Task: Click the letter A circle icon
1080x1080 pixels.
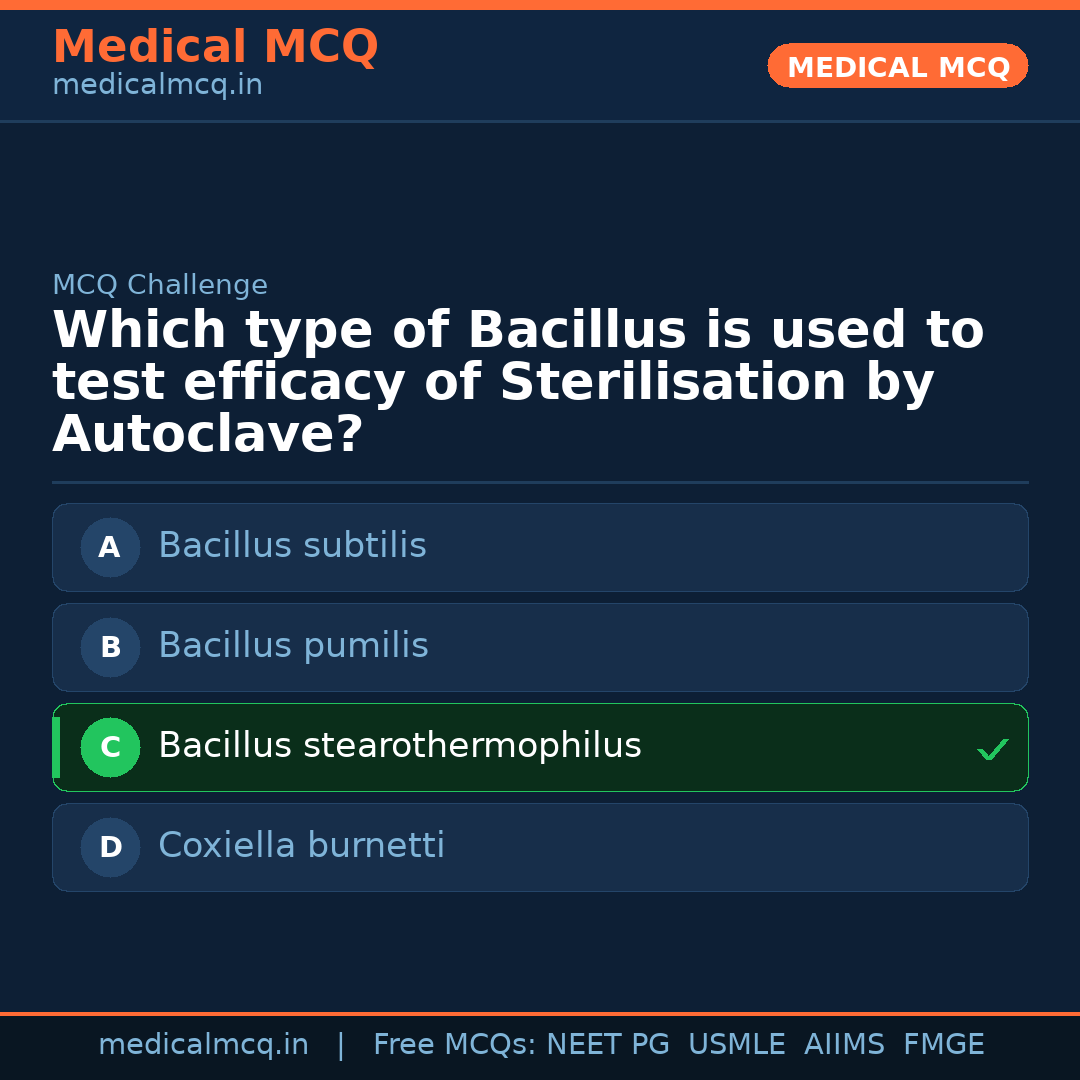Action: [x=110, y=547]
